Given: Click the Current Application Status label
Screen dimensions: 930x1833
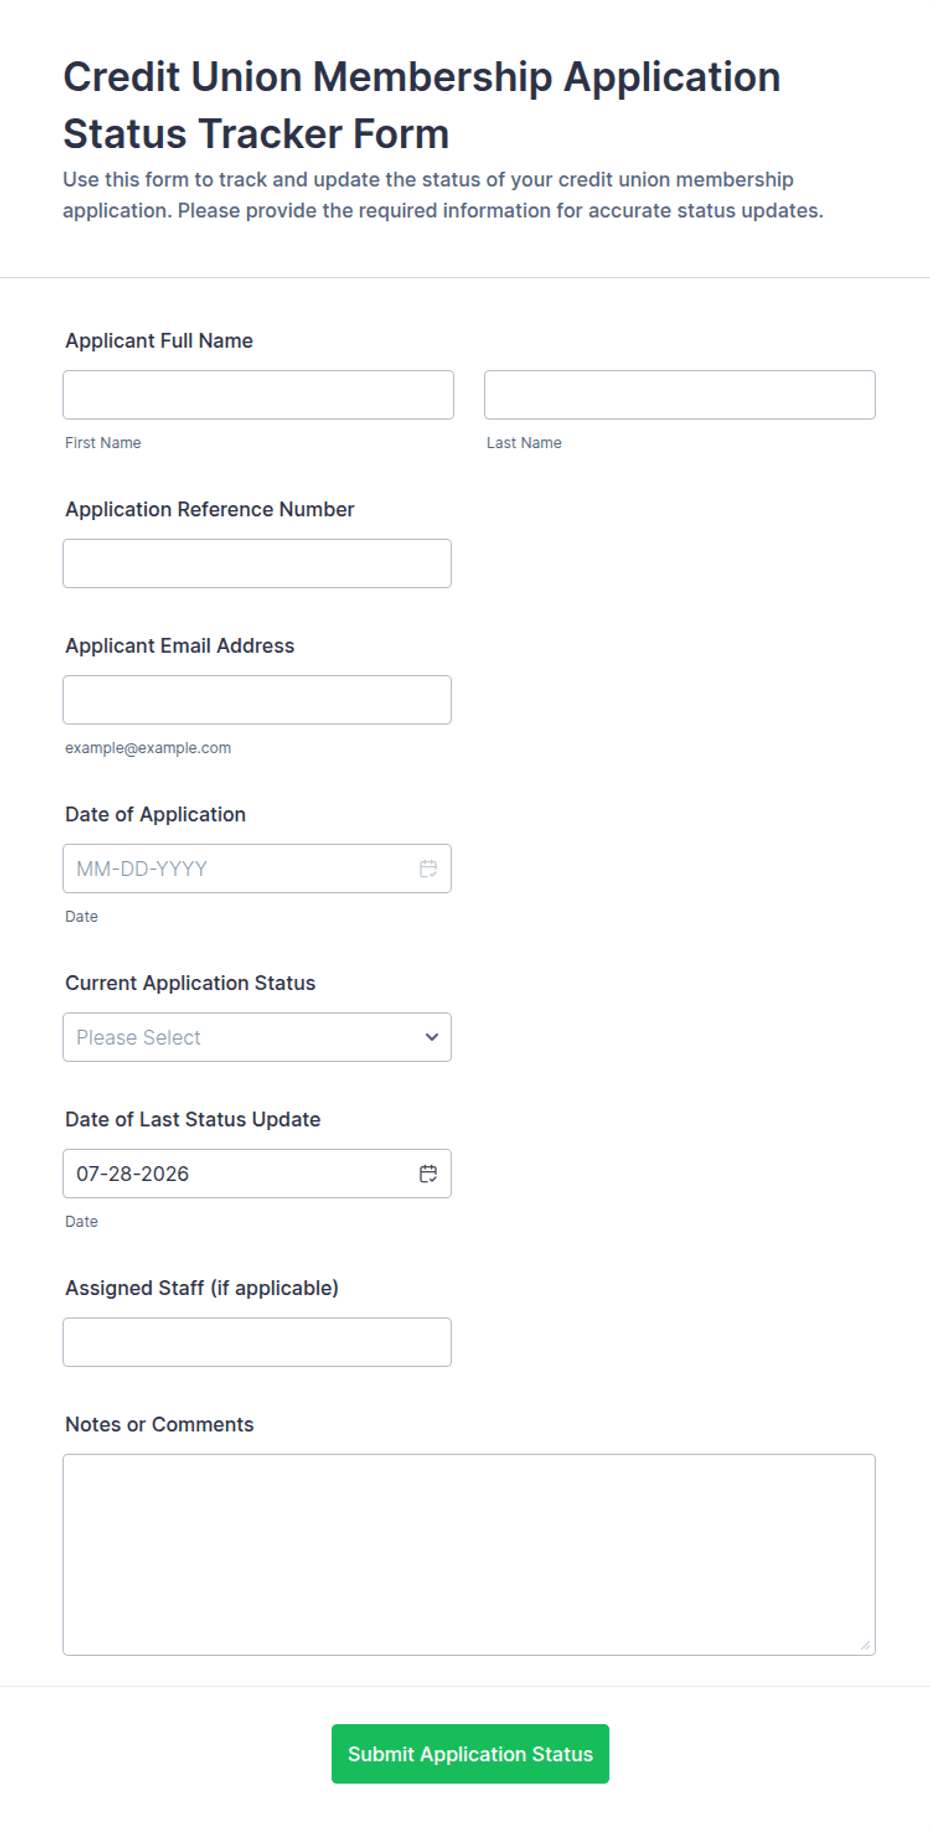Looking at the screenshot, I should tap(190, 983).
